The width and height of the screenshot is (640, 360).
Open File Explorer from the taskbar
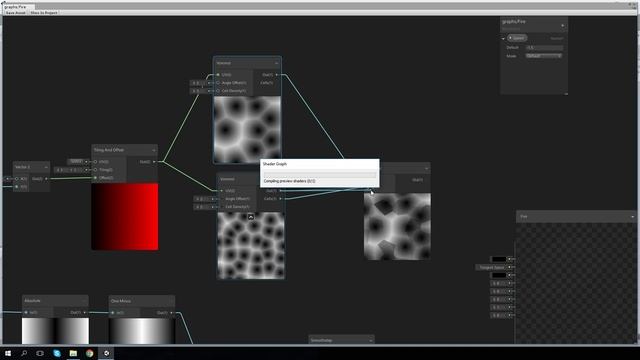73,353
